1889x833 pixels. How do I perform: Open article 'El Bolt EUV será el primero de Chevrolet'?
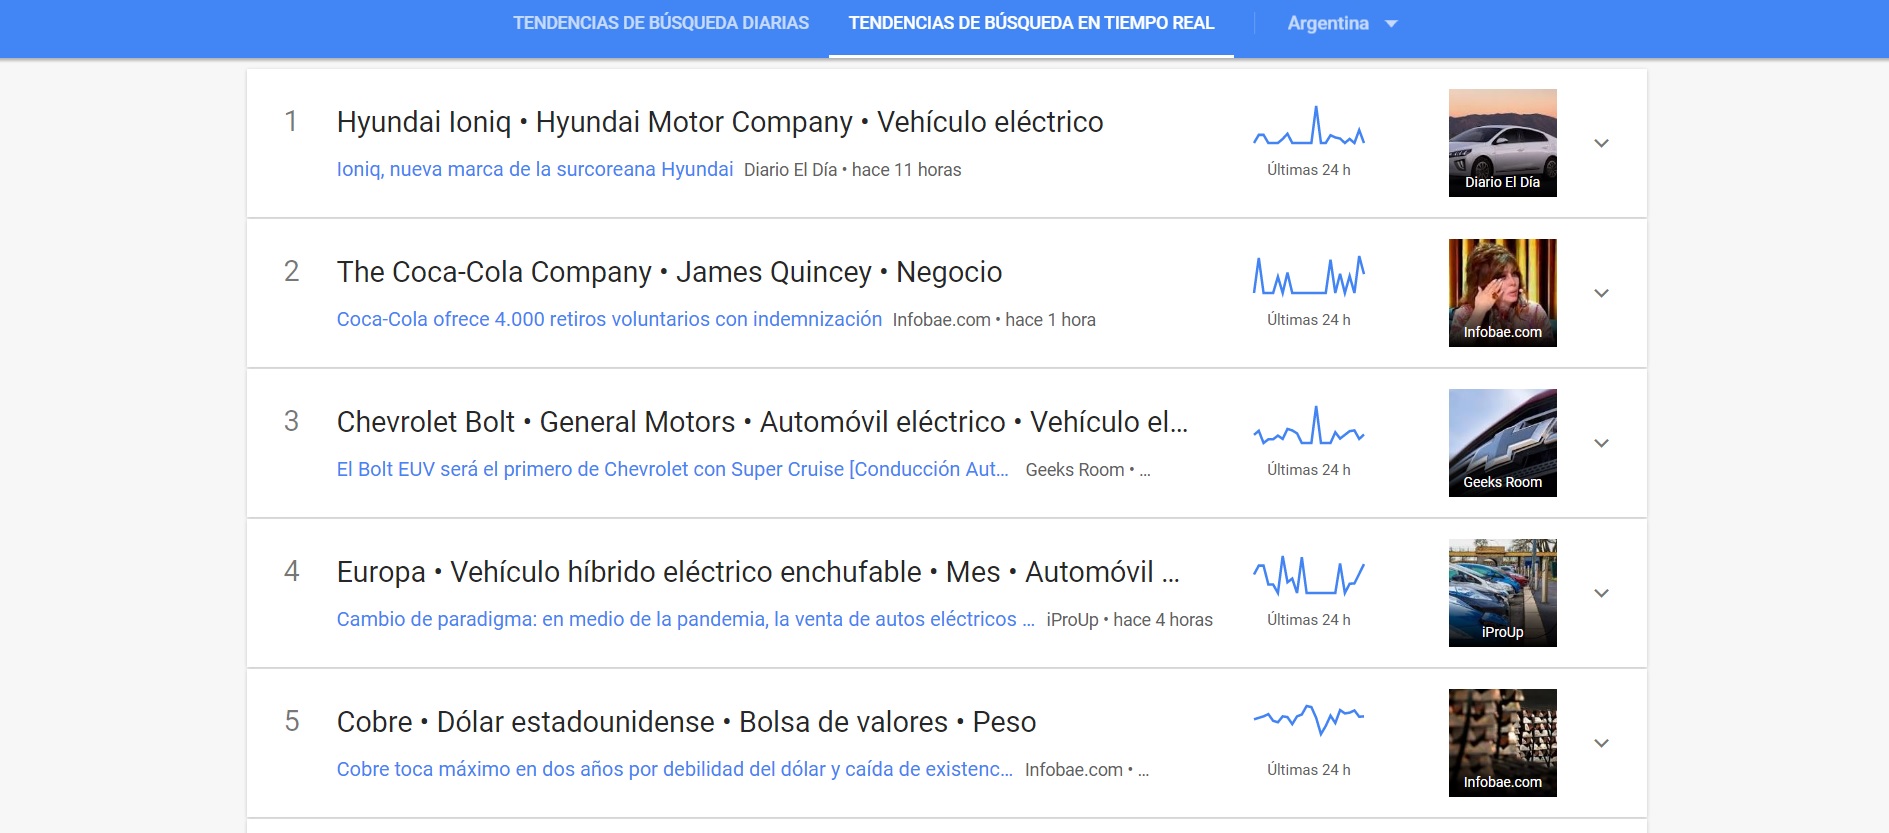[673, 469]
